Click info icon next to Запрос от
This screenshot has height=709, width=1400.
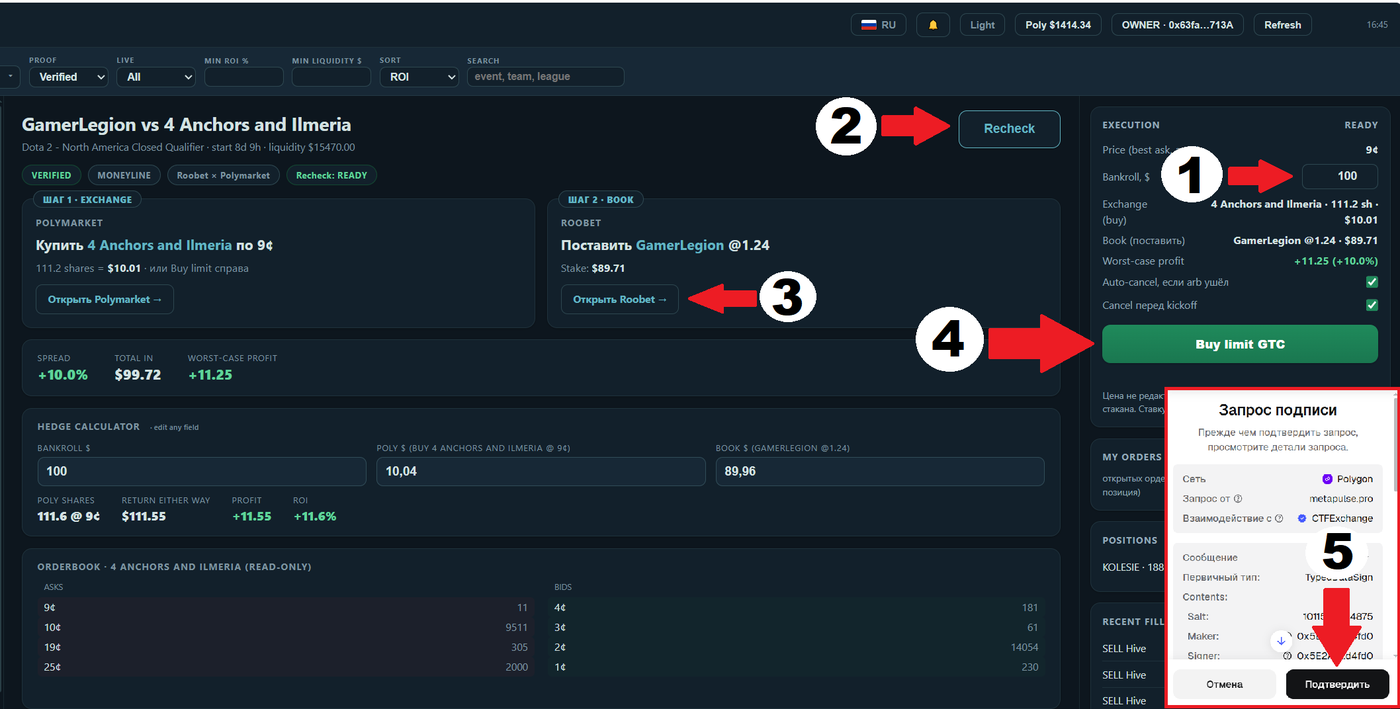point(1238,498)
